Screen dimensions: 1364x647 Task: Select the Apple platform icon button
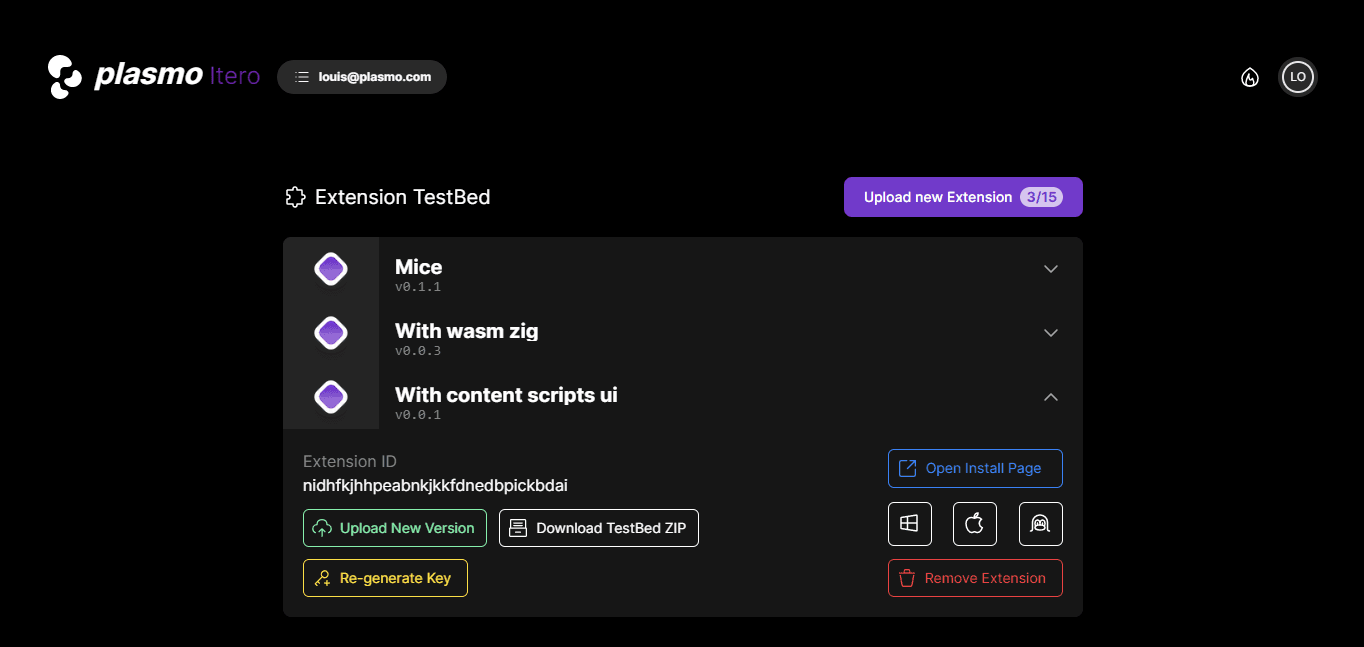(x=975, y=524)
